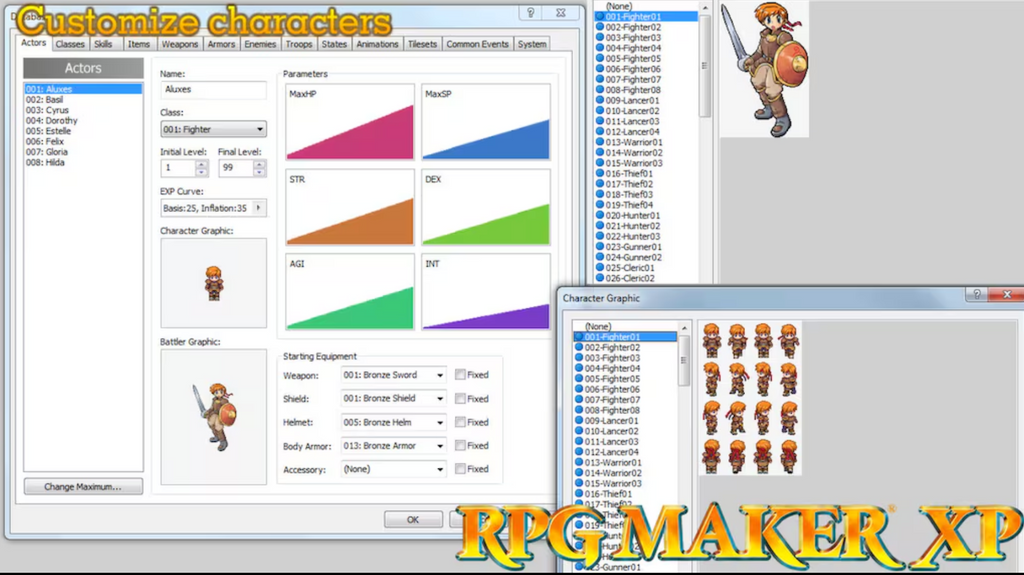The image size is (1024, 575).
Task: Check Fixed for Body Armor
Action: [460, 446]
